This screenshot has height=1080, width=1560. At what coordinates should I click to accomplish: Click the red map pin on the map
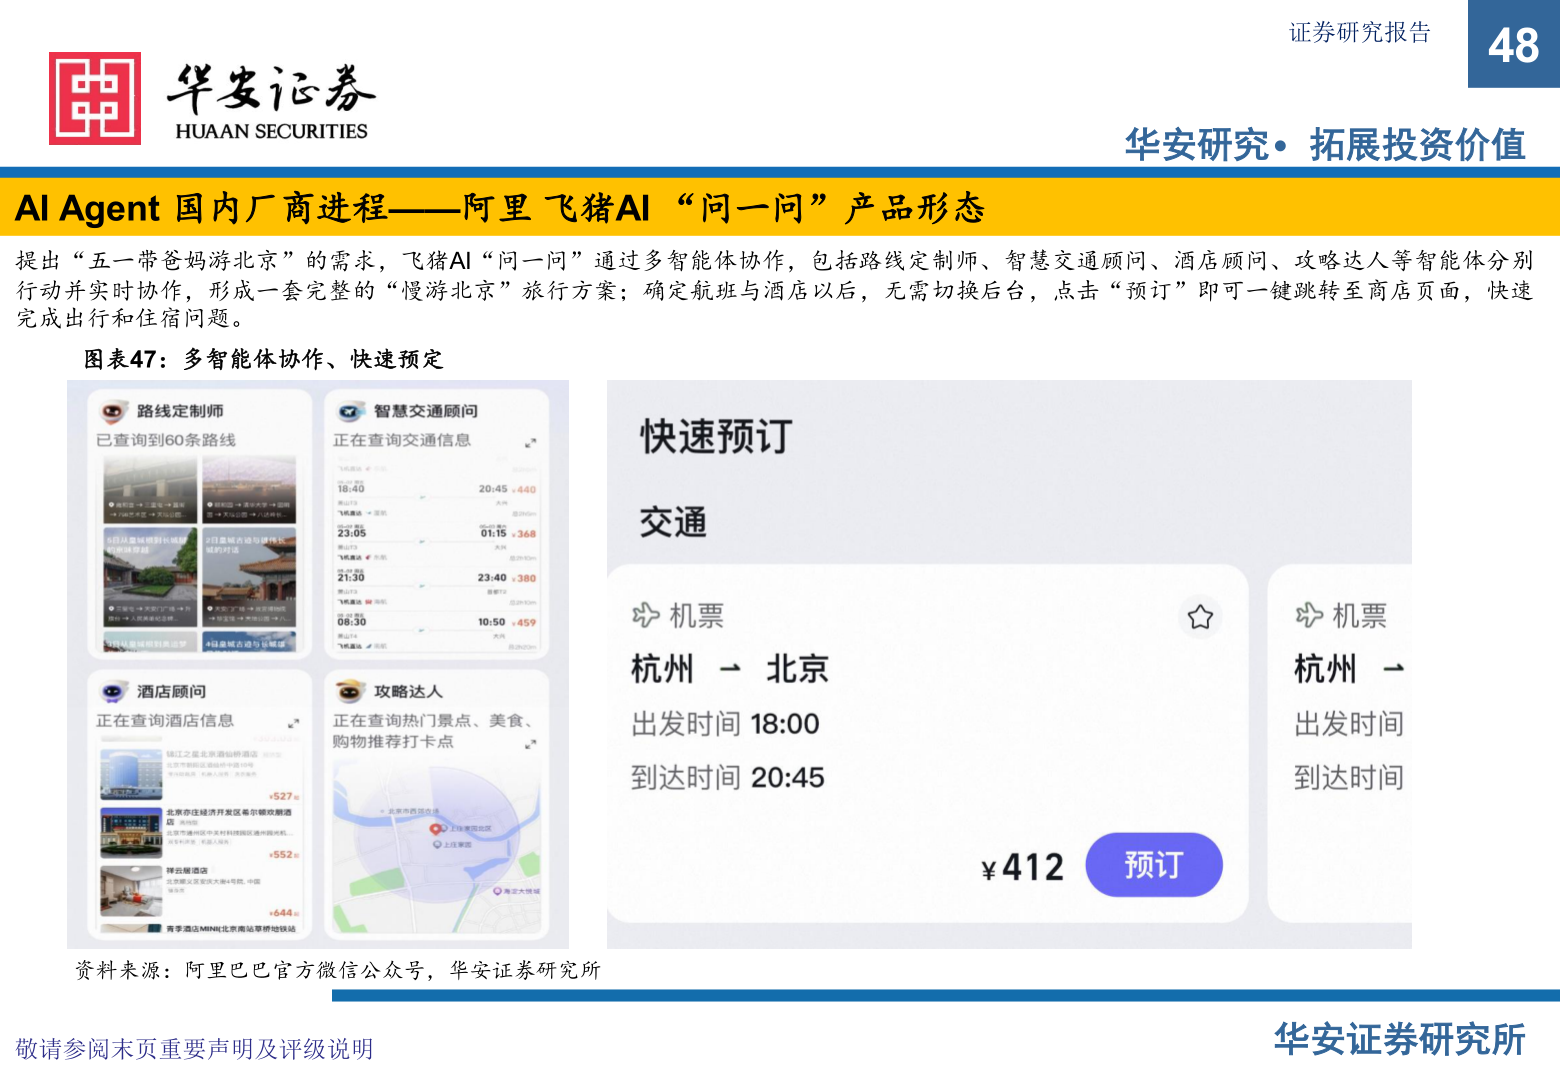(435, 829)
